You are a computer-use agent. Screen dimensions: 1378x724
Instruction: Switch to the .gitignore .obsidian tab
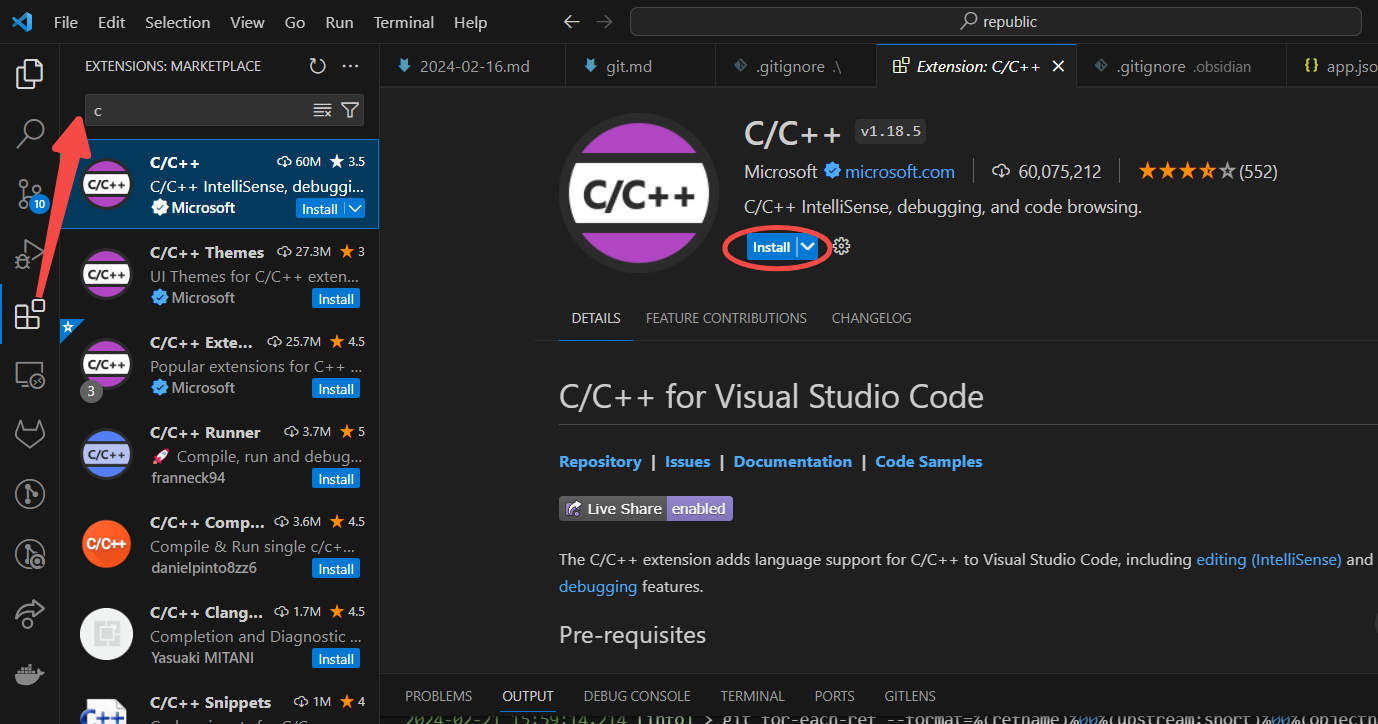tap(1180, 66)
